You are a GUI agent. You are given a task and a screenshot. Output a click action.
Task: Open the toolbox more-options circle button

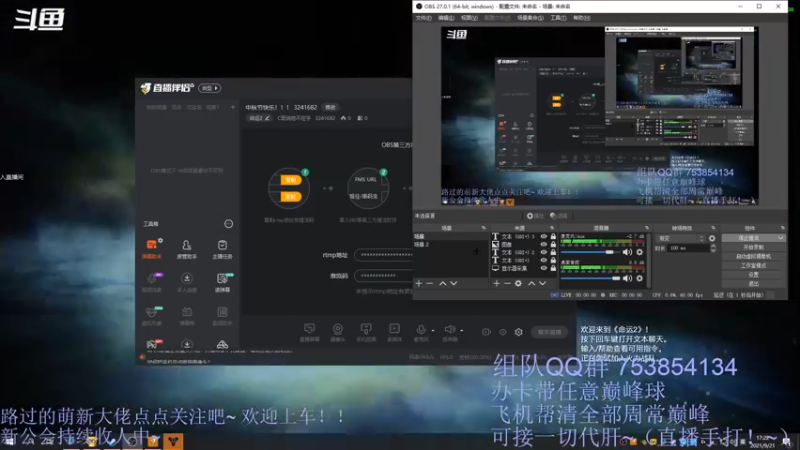pyautogui.click(x=229, y=223)
